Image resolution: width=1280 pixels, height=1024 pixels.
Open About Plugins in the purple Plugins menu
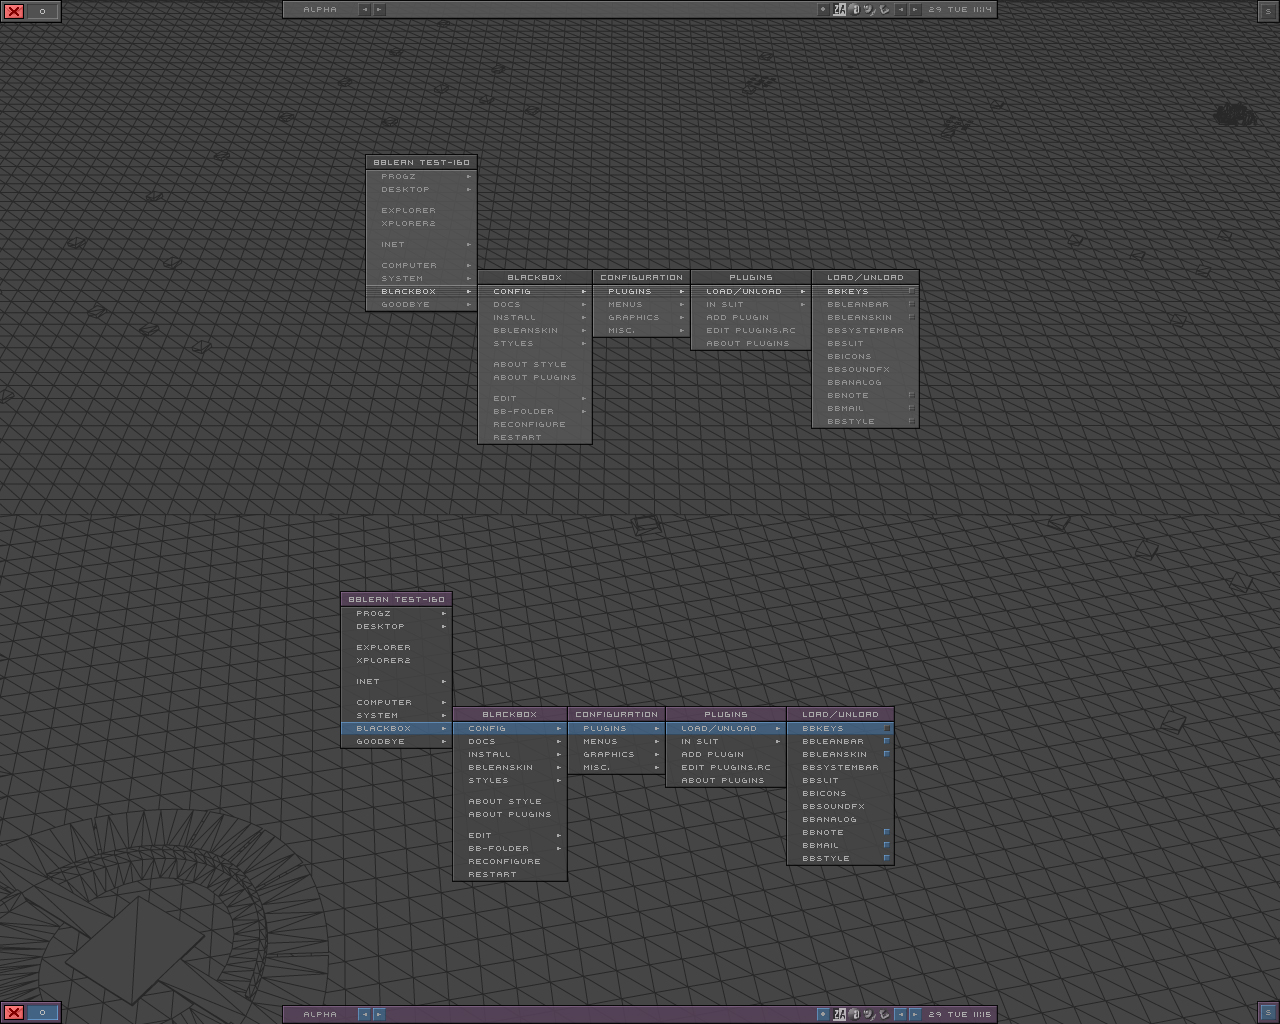[726, 780]
